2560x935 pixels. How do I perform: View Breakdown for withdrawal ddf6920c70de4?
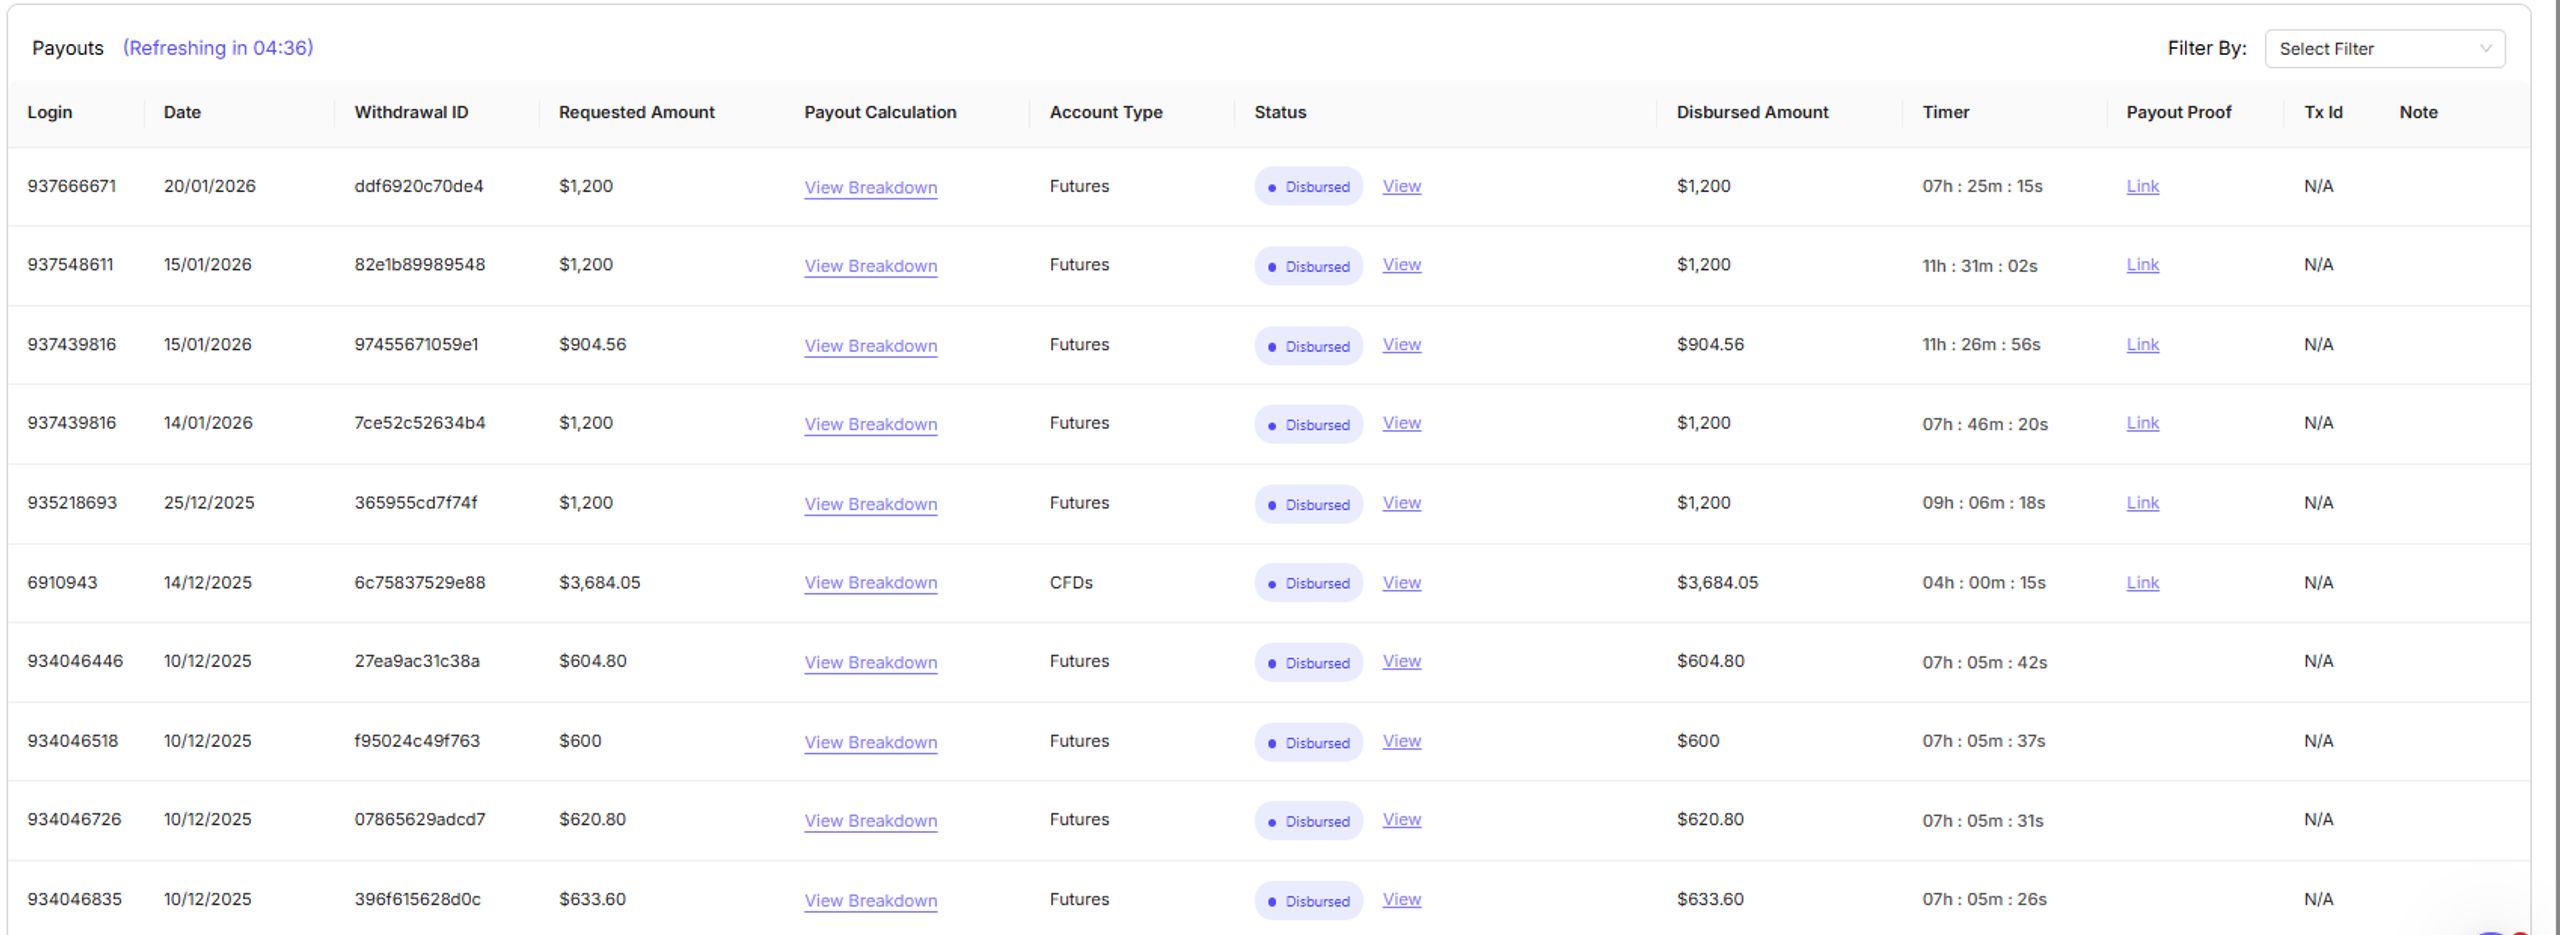pyautogui.click(x=870, y=187)
